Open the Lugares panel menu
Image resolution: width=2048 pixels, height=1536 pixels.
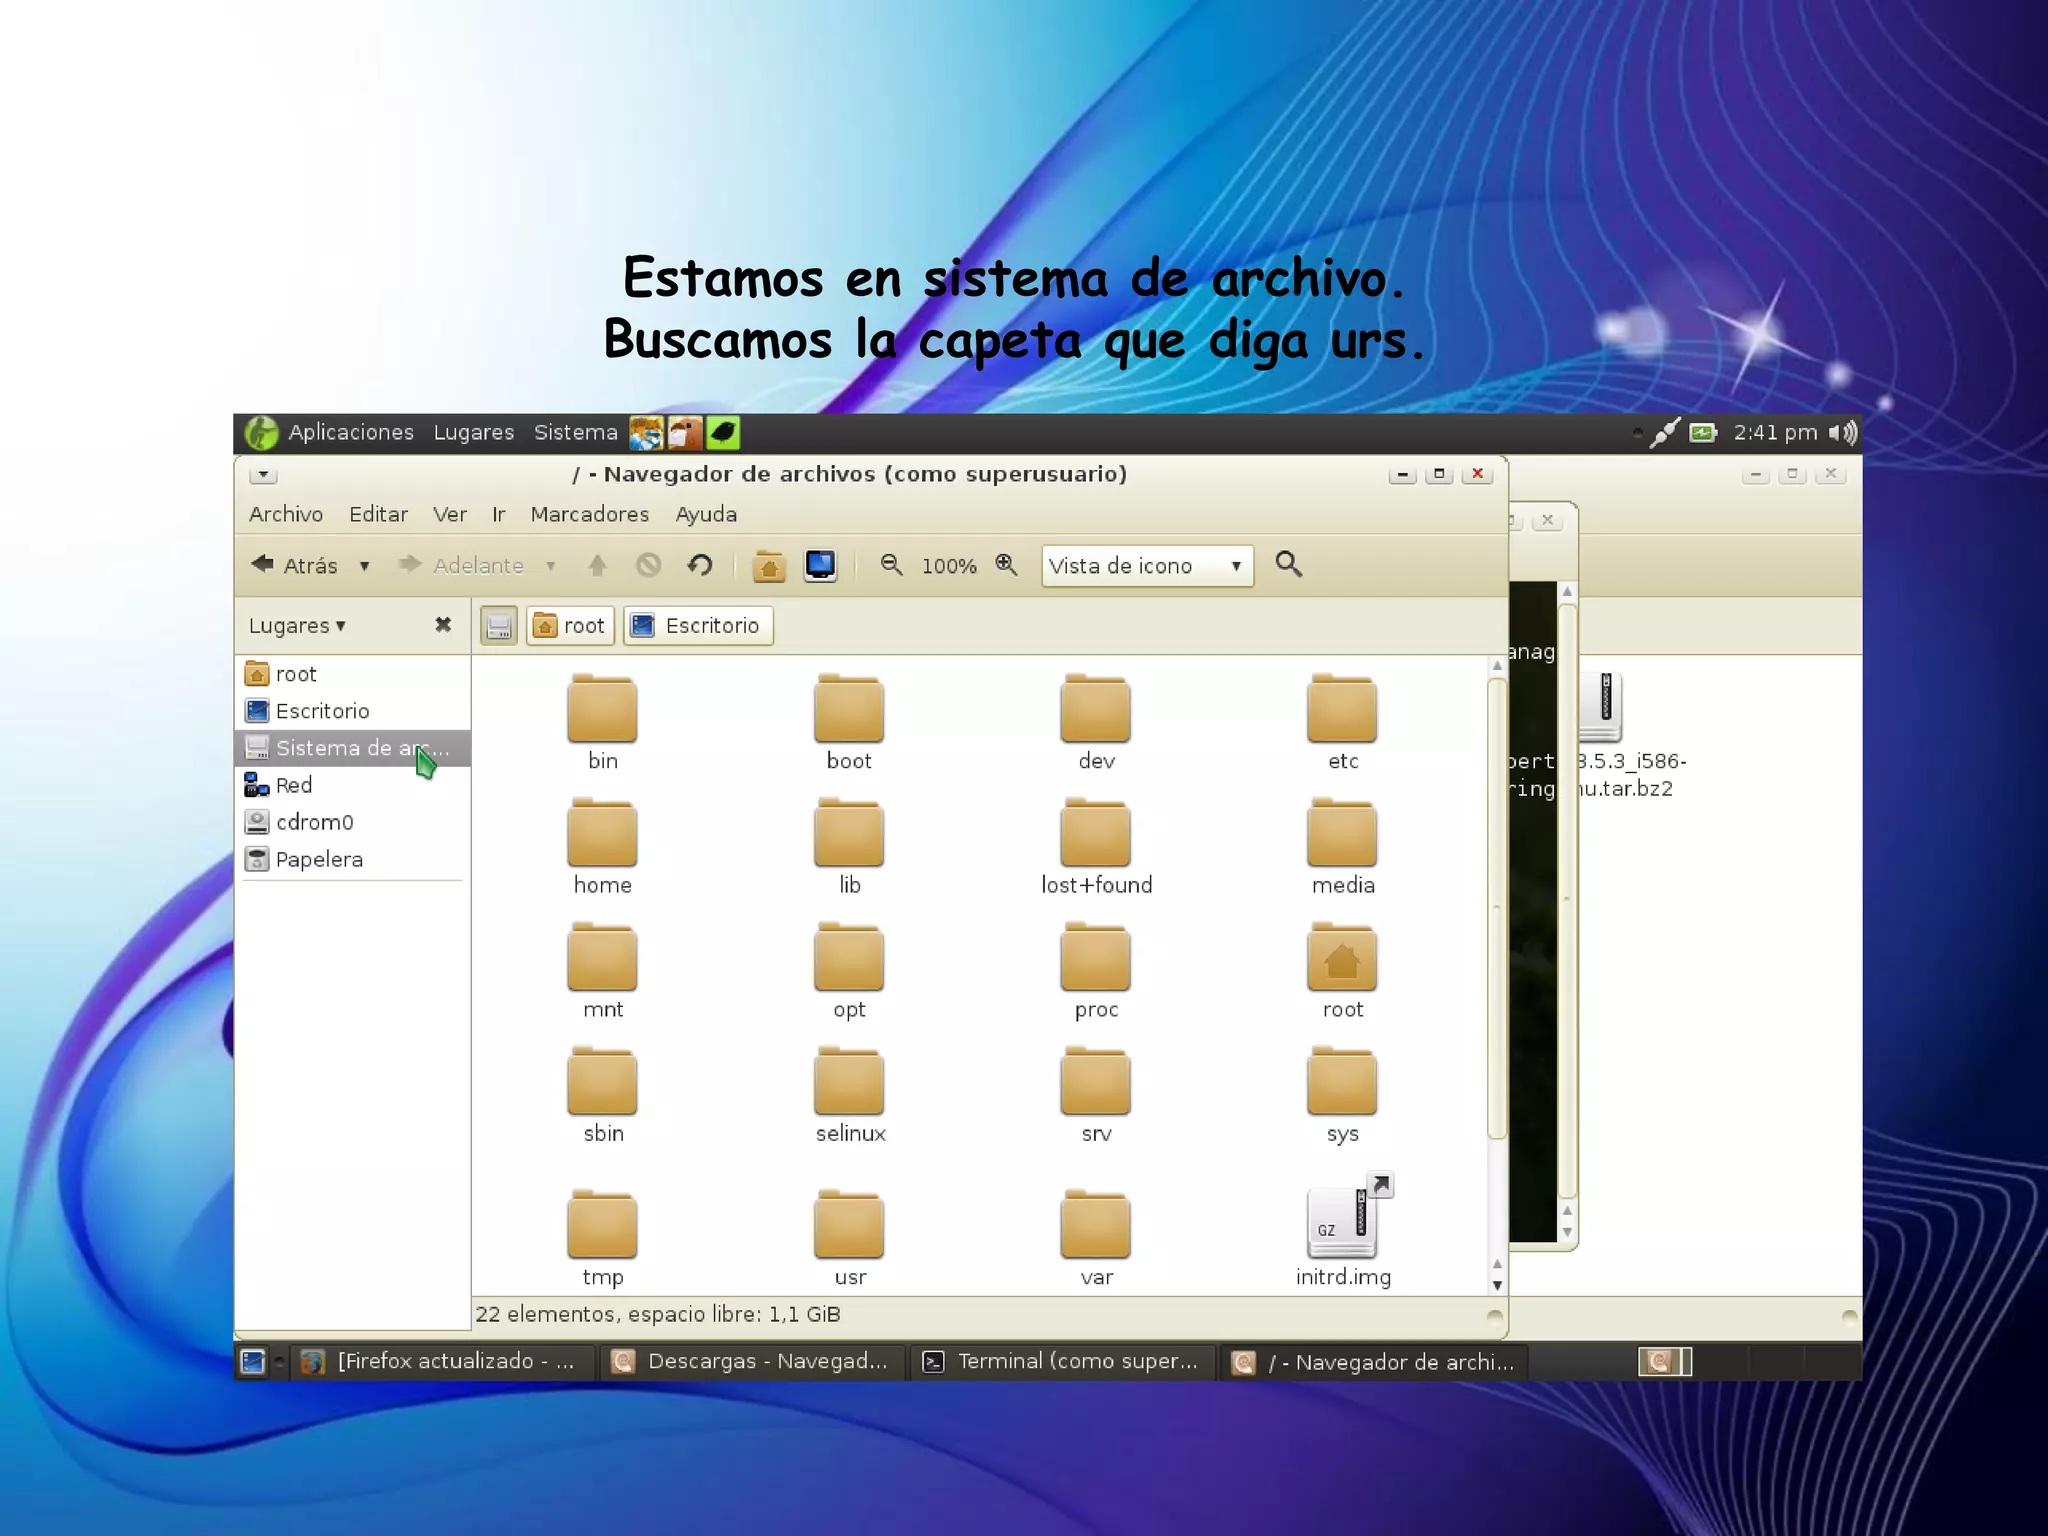coord(474,432)
